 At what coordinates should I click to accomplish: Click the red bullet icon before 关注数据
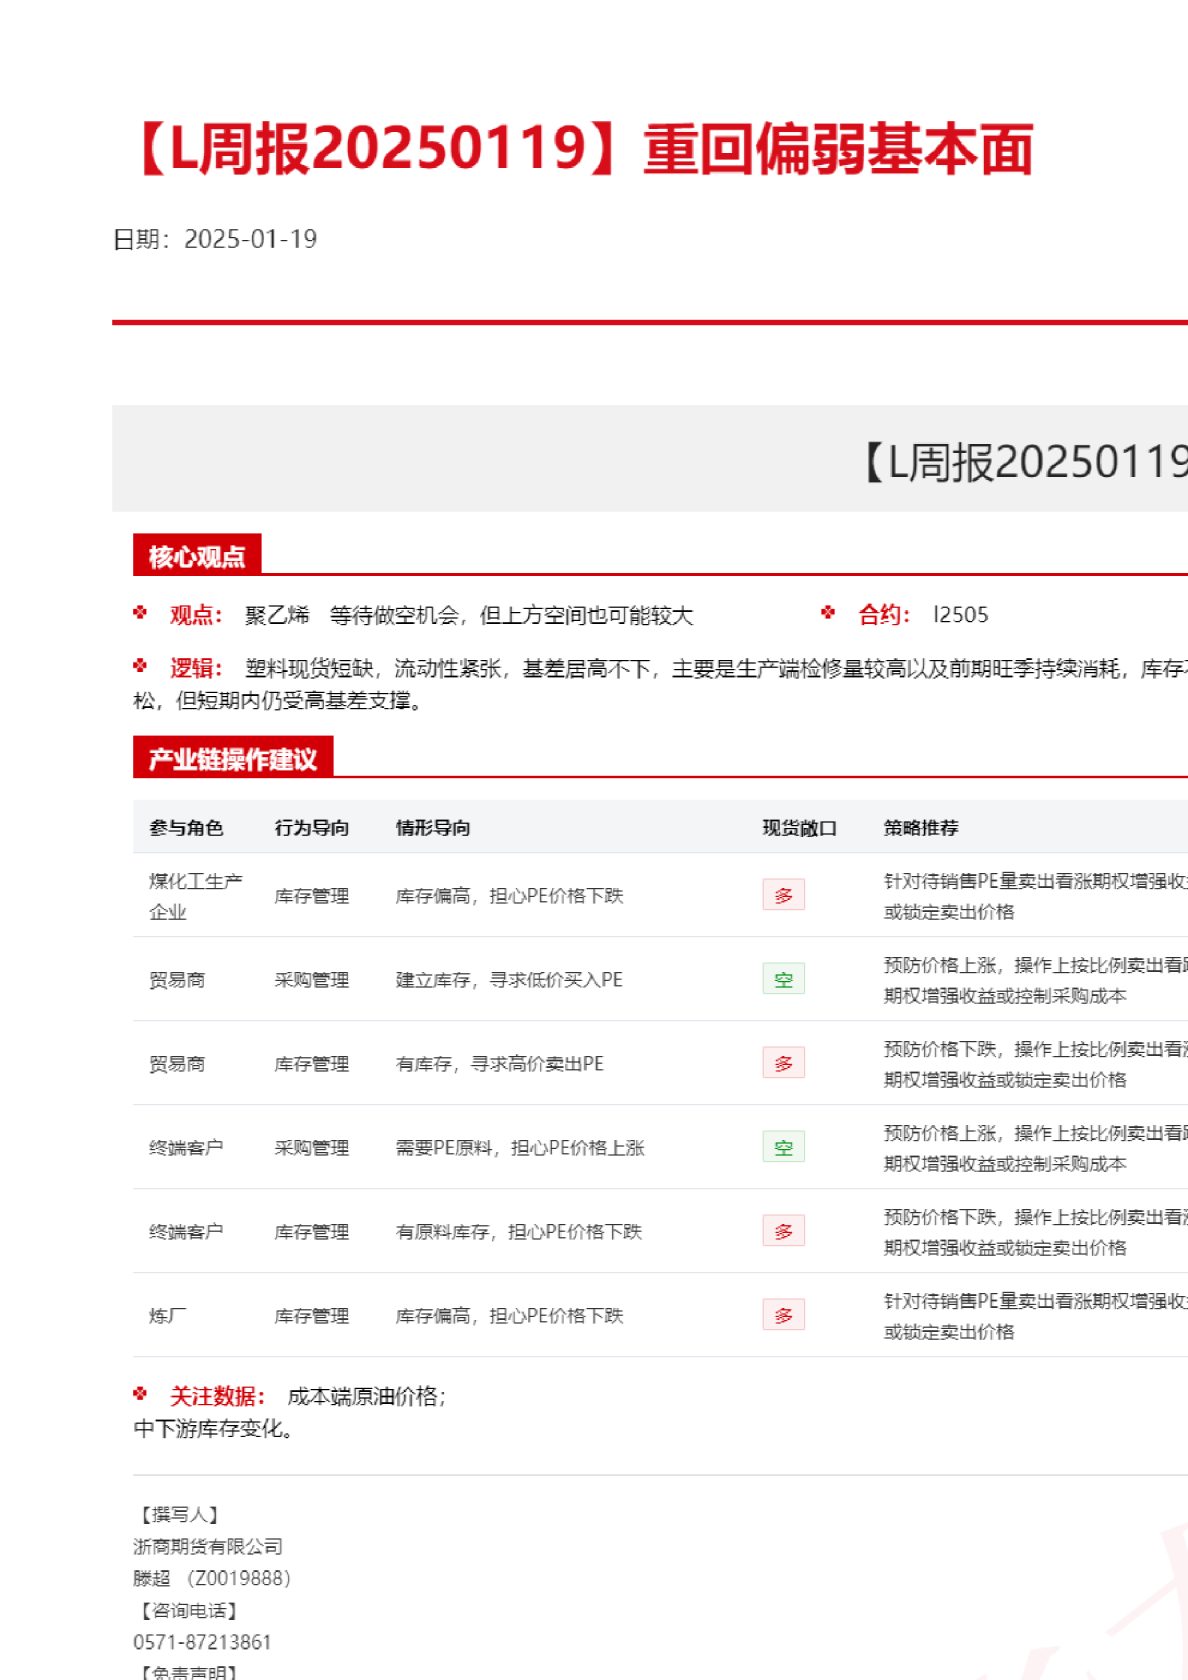point(140,1394)
